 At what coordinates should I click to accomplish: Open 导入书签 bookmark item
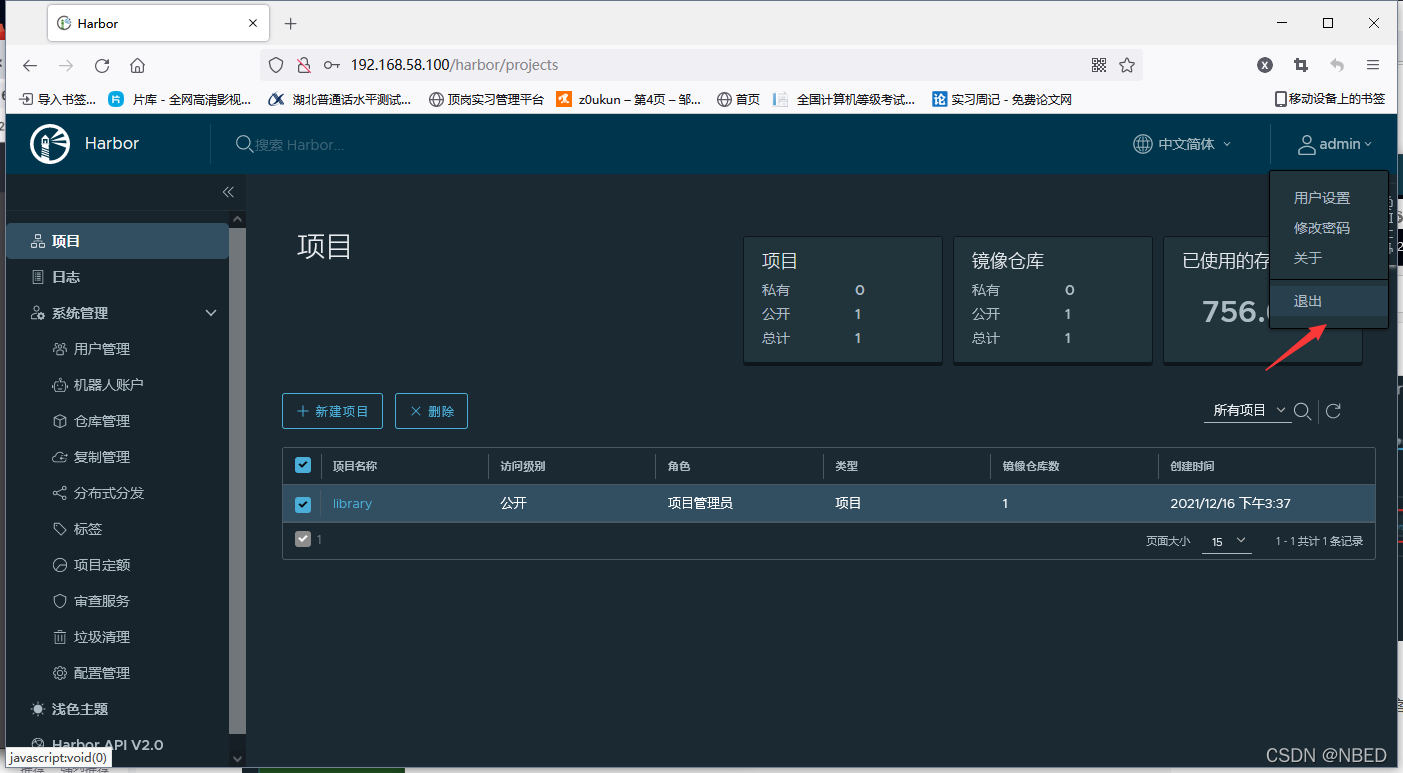tap(58, 99)
